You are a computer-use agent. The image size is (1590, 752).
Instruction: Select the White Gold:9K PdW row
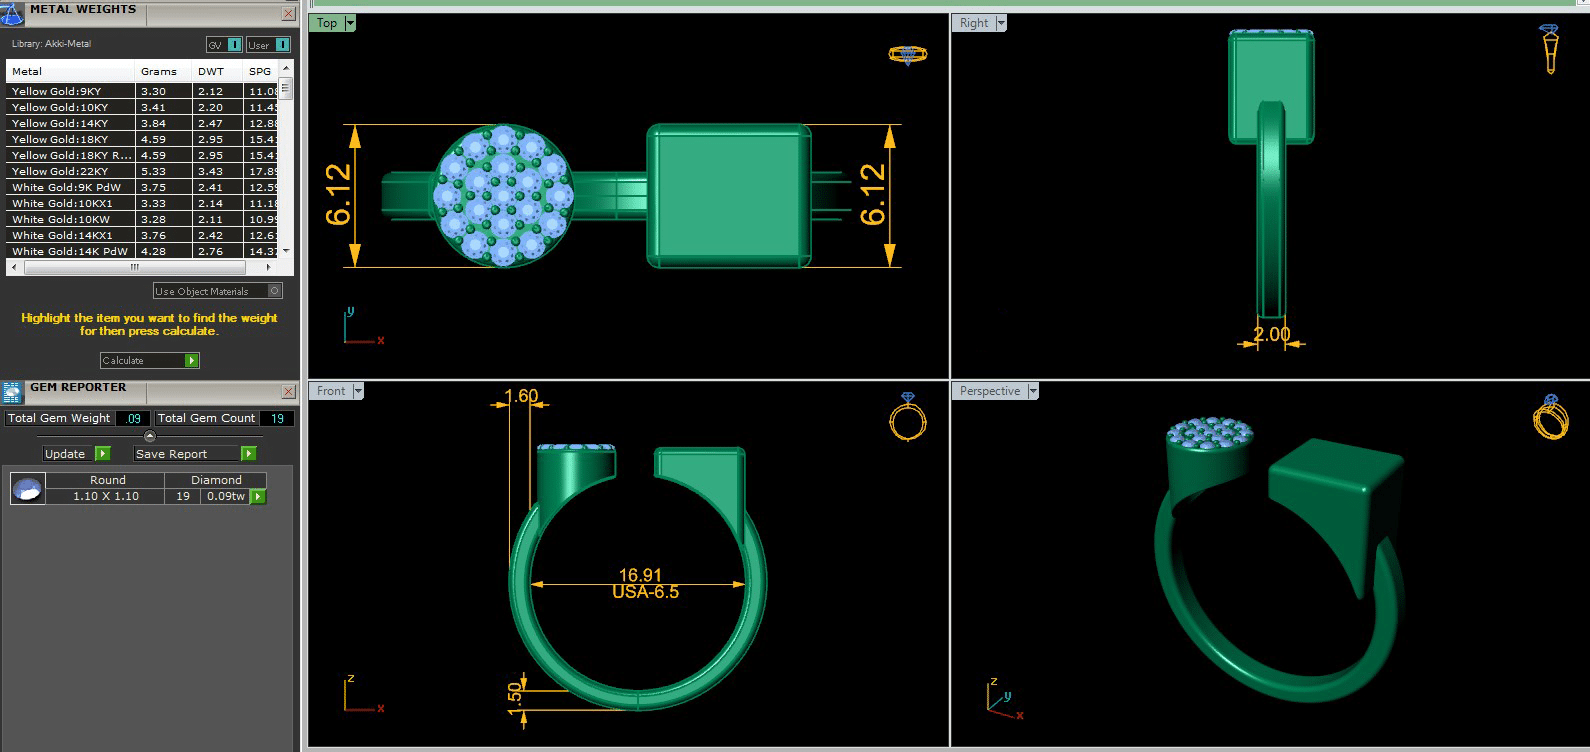[143, 187]
